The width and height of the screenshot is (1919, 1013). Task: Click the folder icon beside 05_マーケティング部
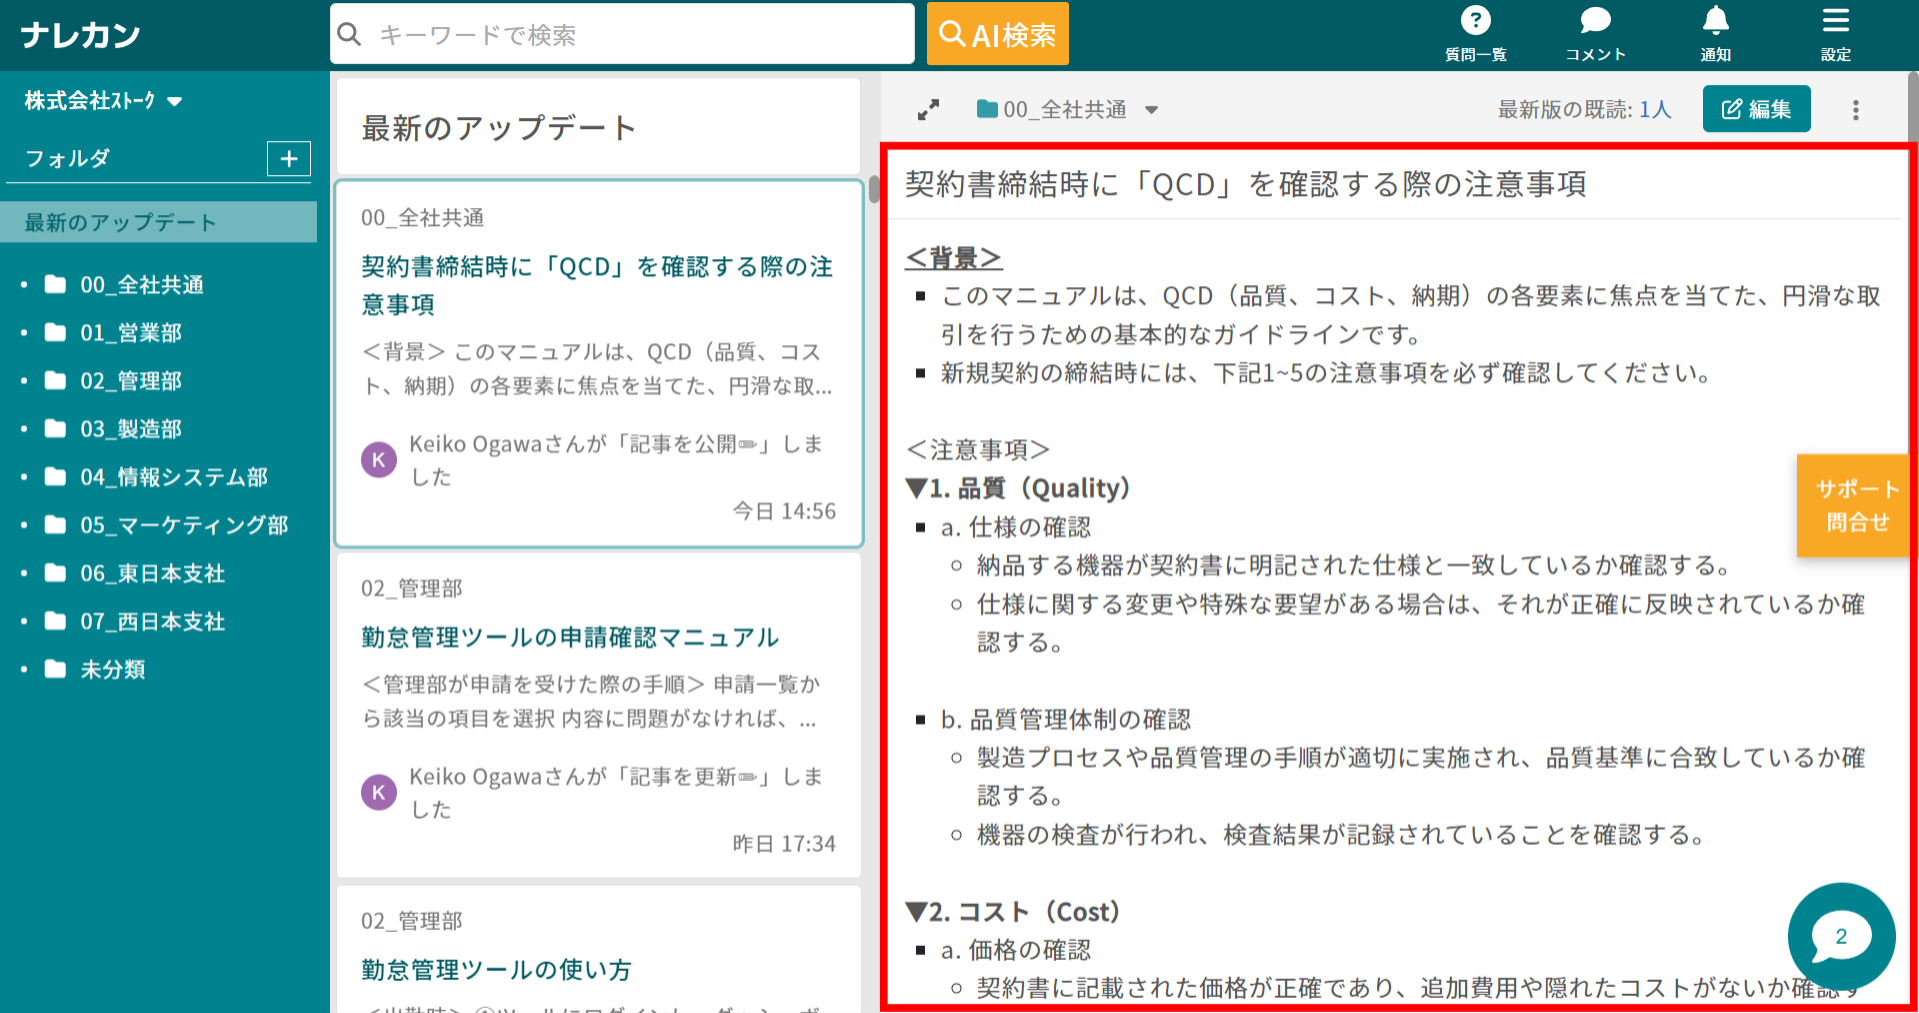(x=56, y=525)
